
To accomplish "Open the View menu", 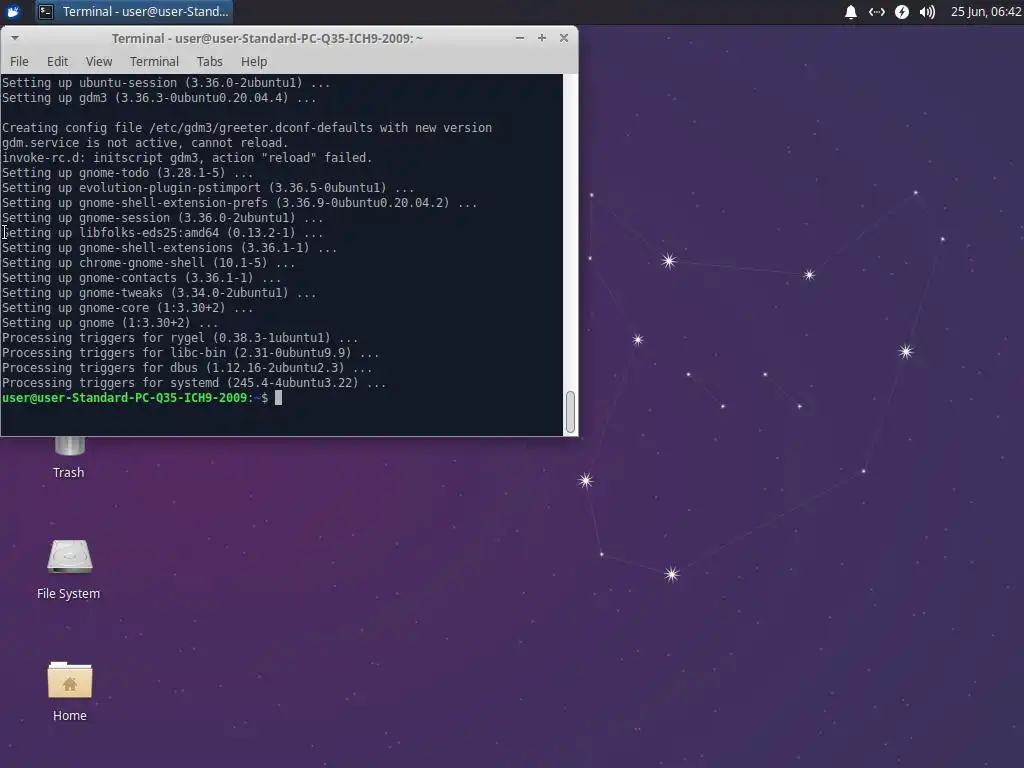I will coord(99,61).
